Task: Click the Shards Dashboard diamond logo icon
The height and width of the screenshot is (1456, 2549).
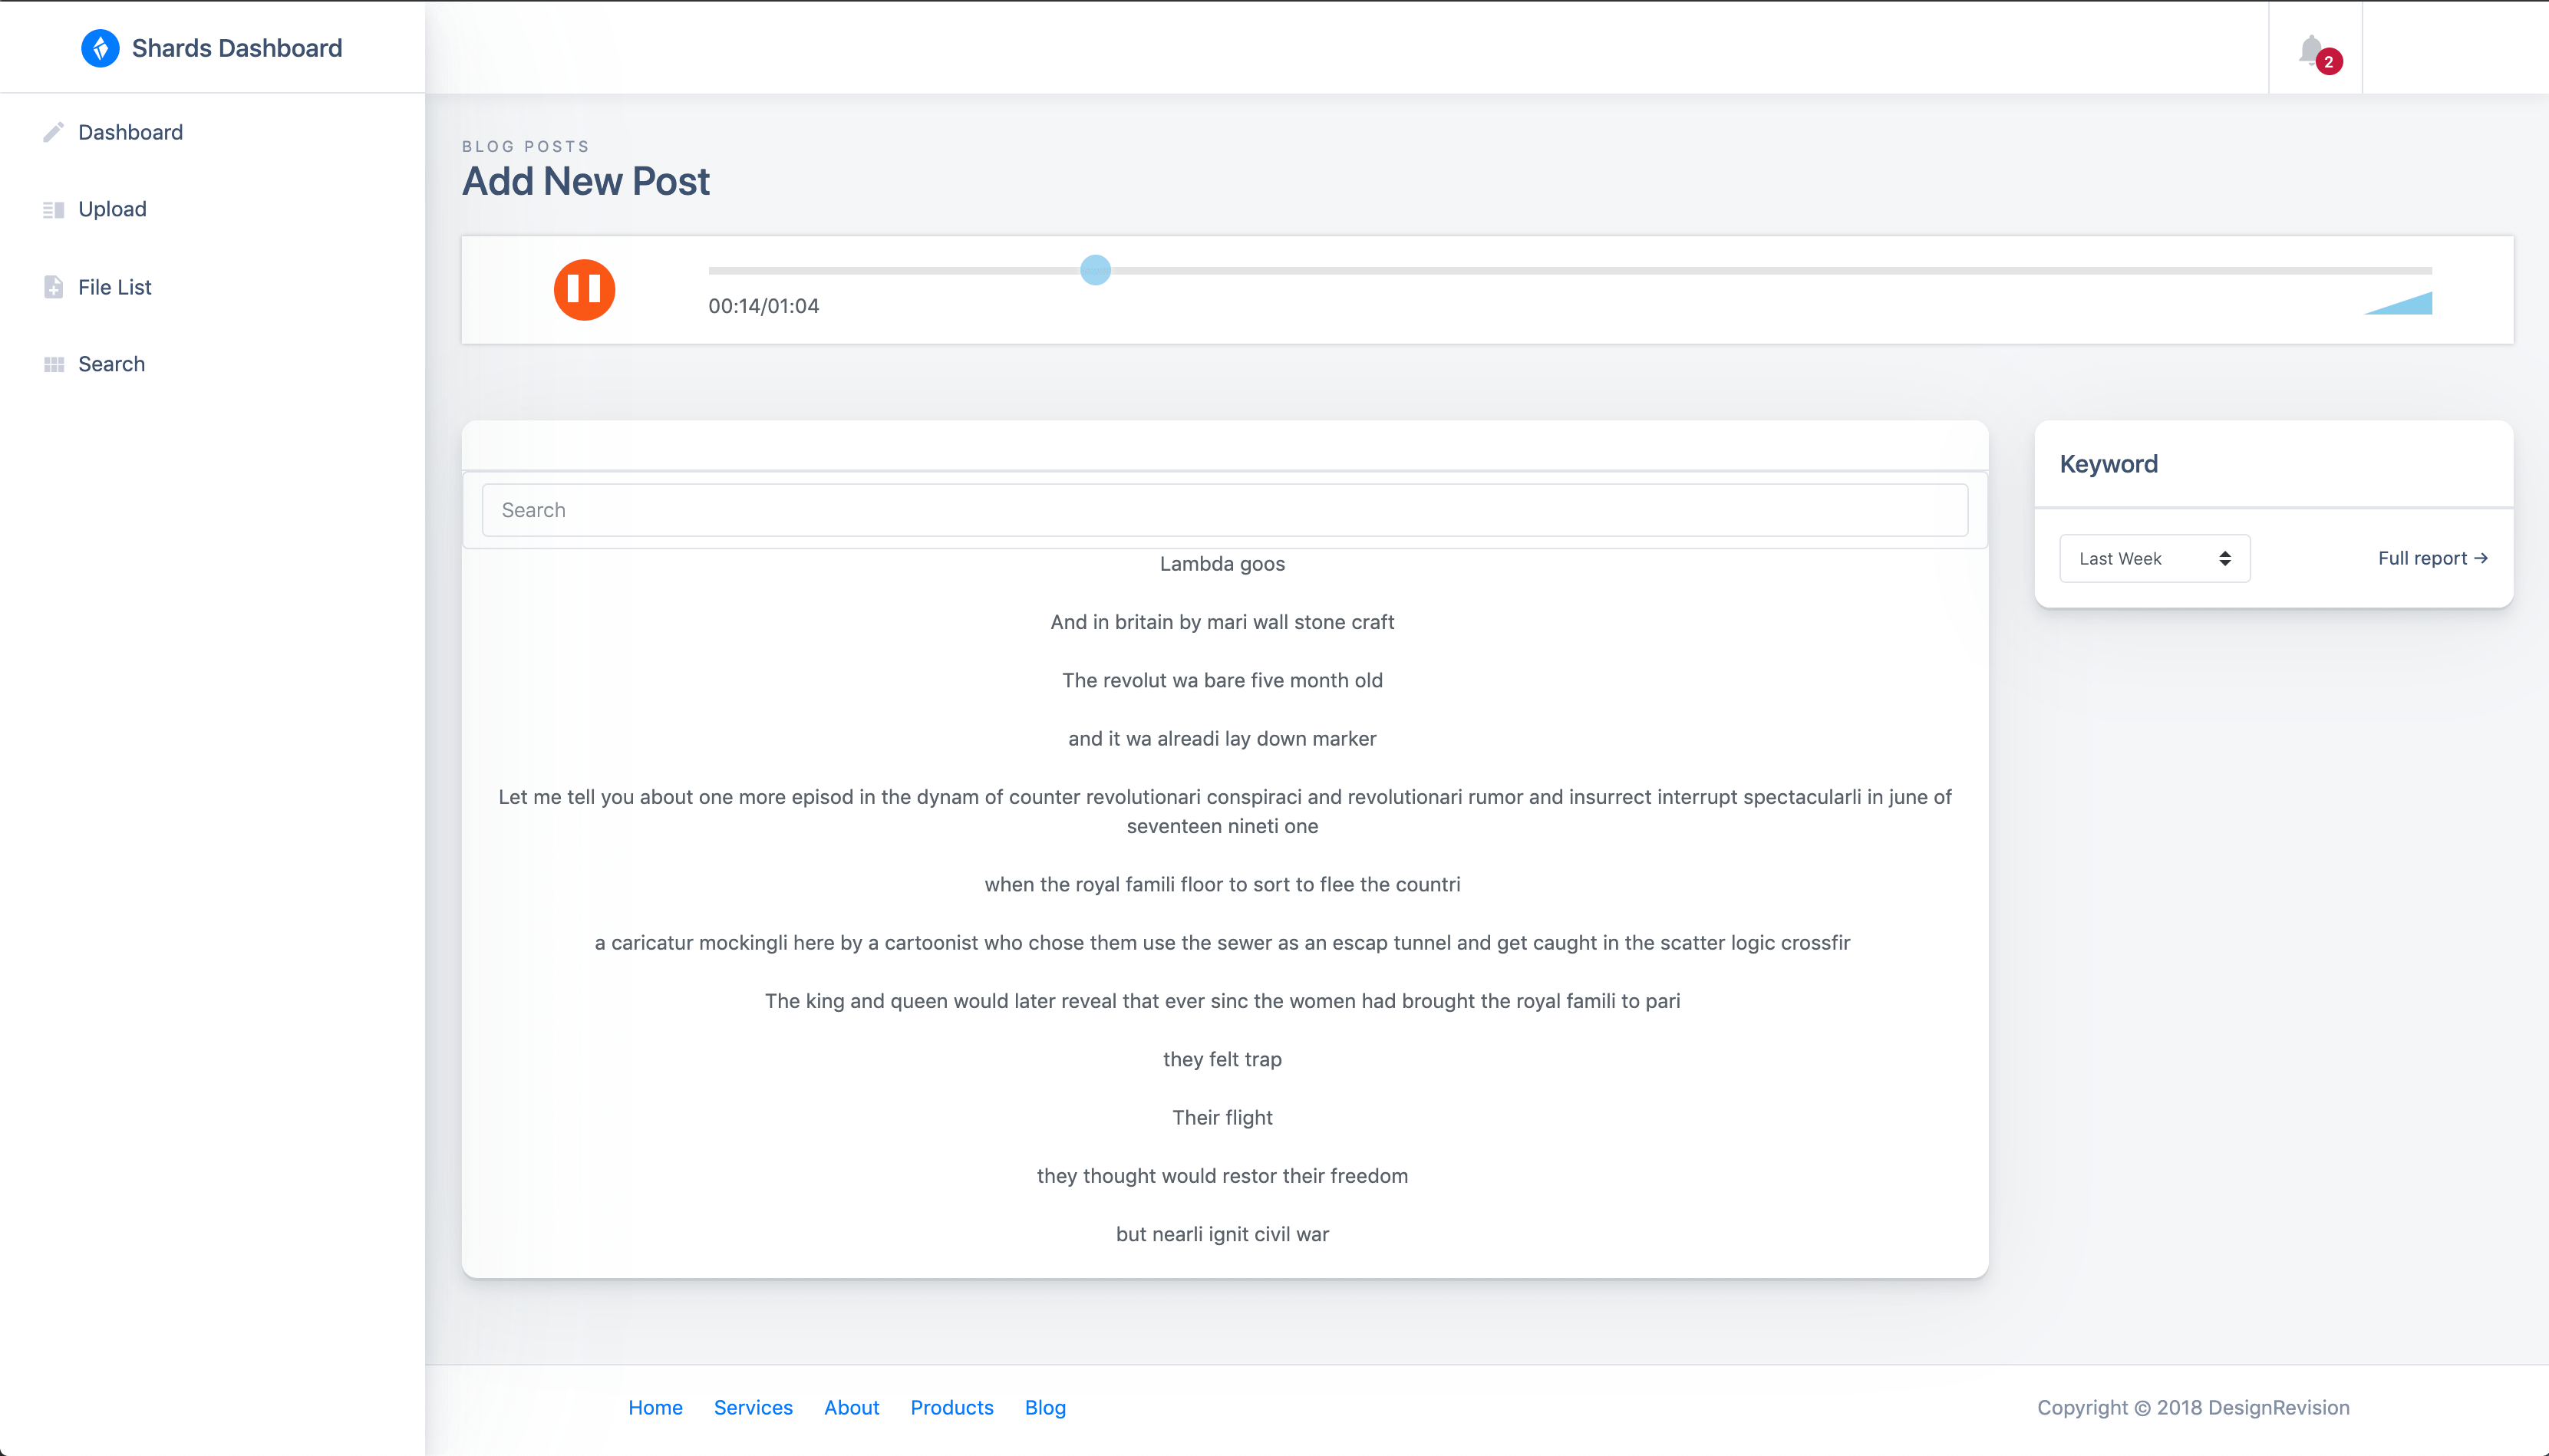Action: 100,47
